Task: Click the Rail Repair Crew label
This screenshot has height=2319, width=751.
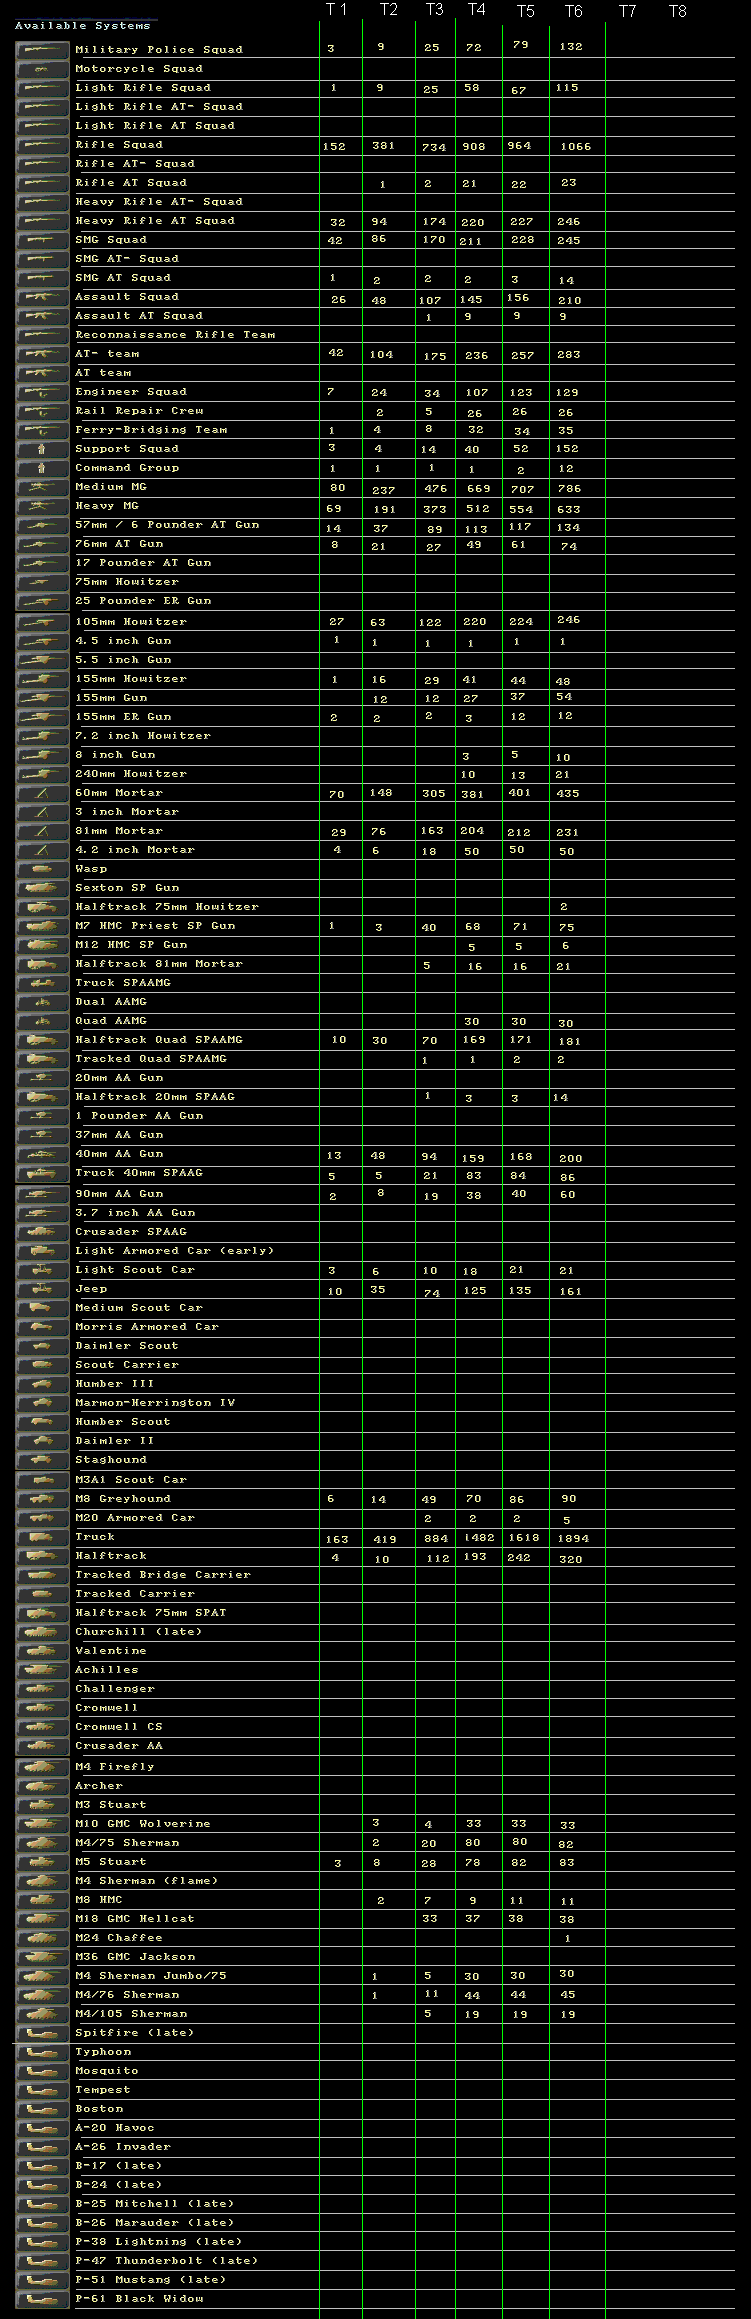Action: pyautogui.click(x=139, y=410)
